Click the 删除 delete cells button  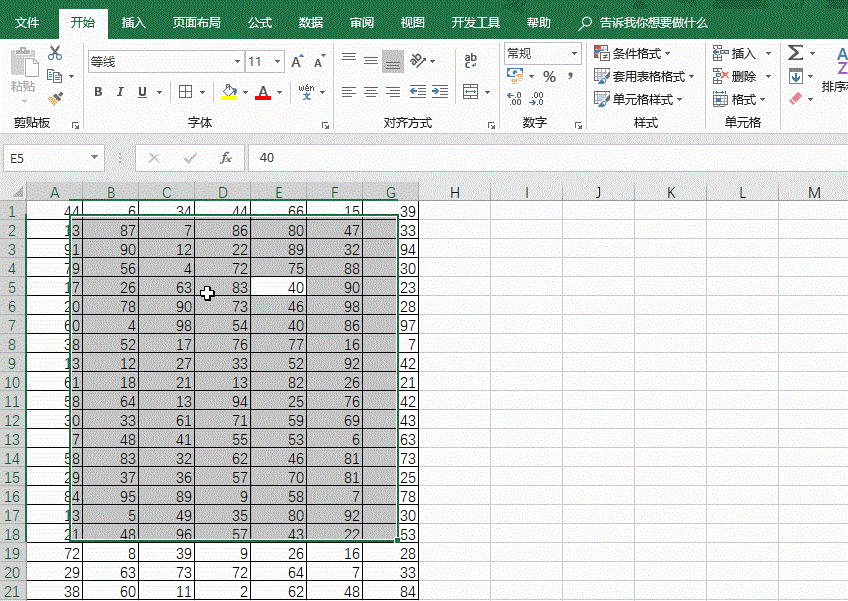(741, 76)
